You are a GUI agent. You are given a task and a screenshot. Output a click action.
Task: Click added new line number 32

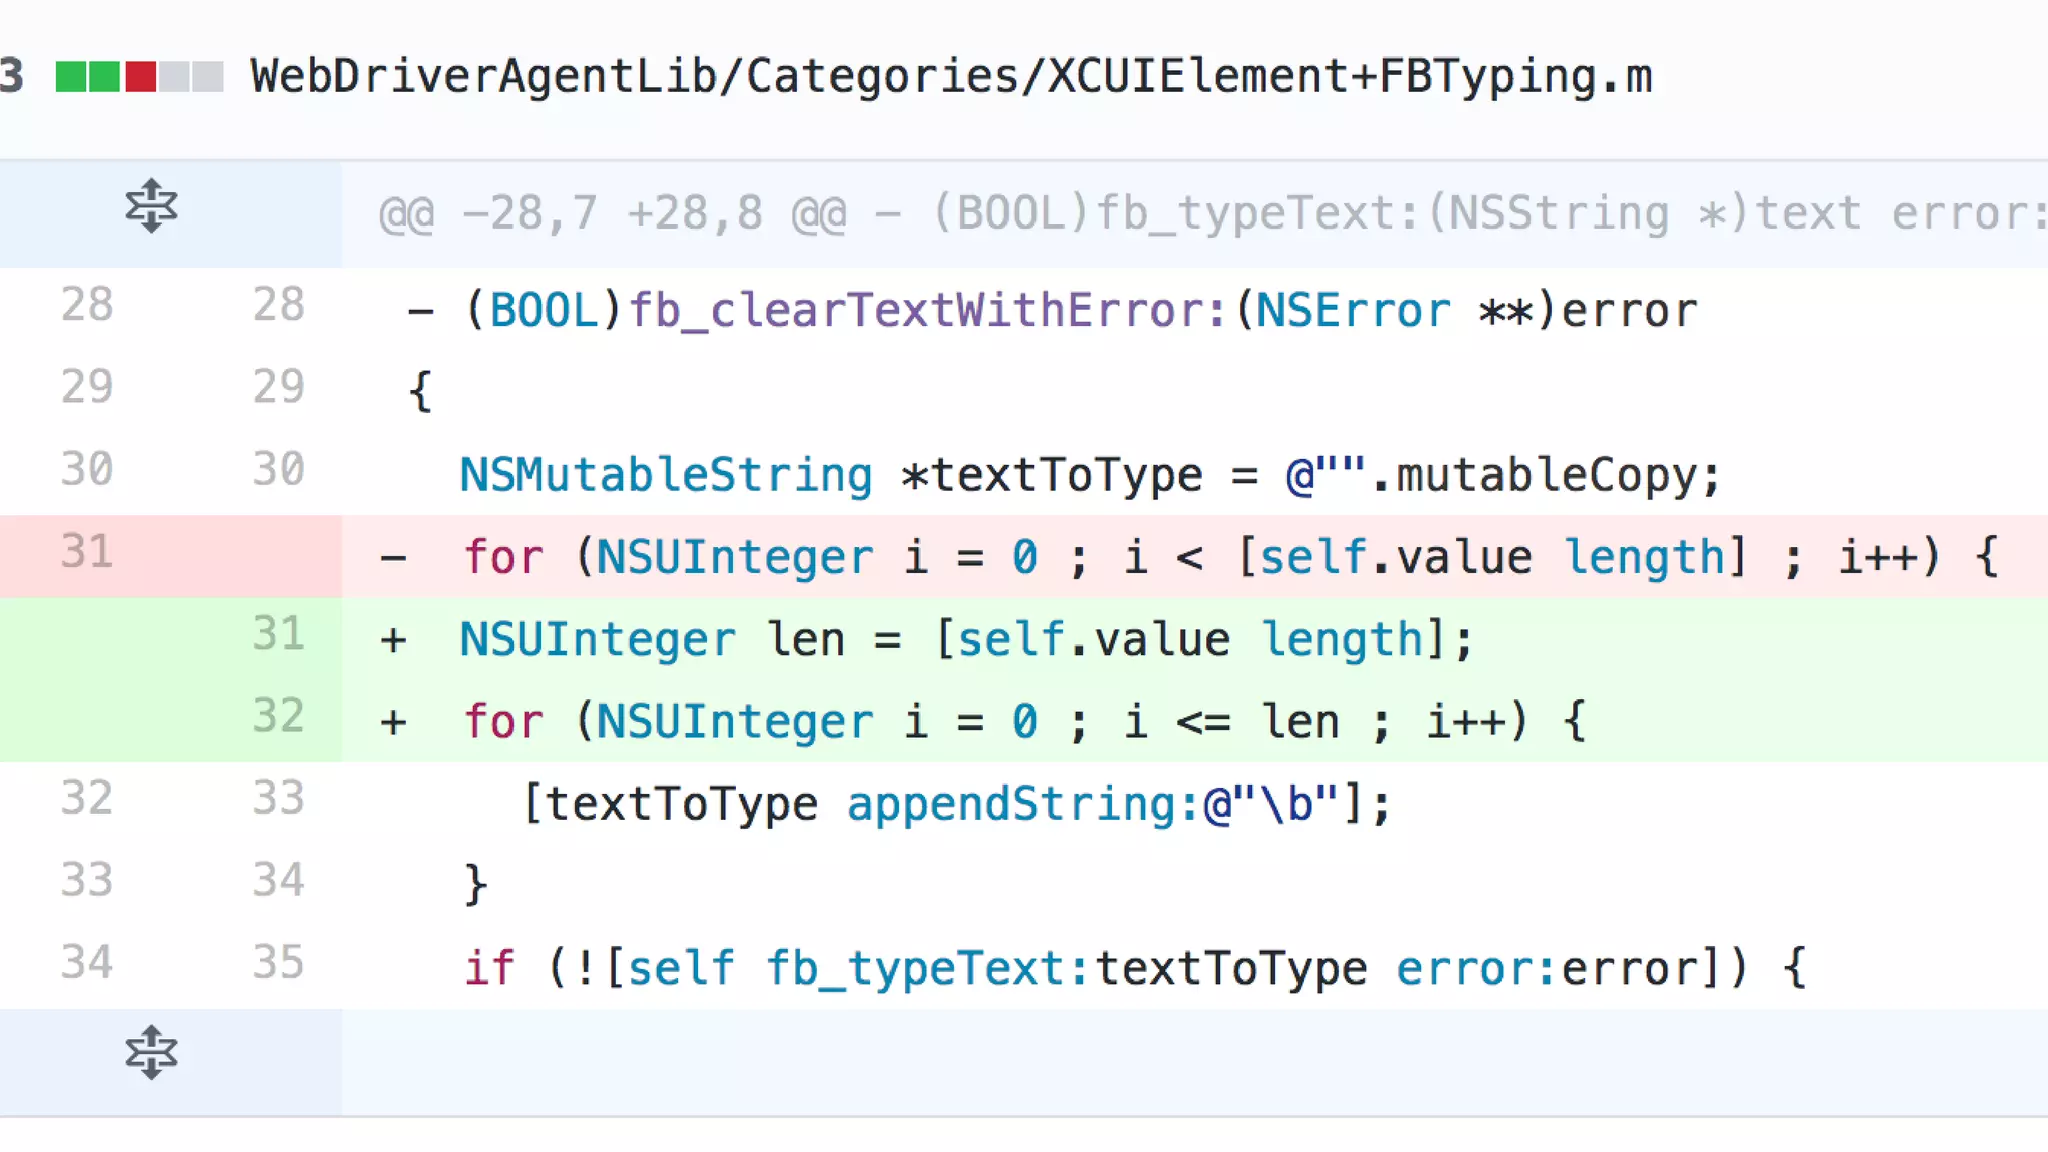(x=277, y=716)
